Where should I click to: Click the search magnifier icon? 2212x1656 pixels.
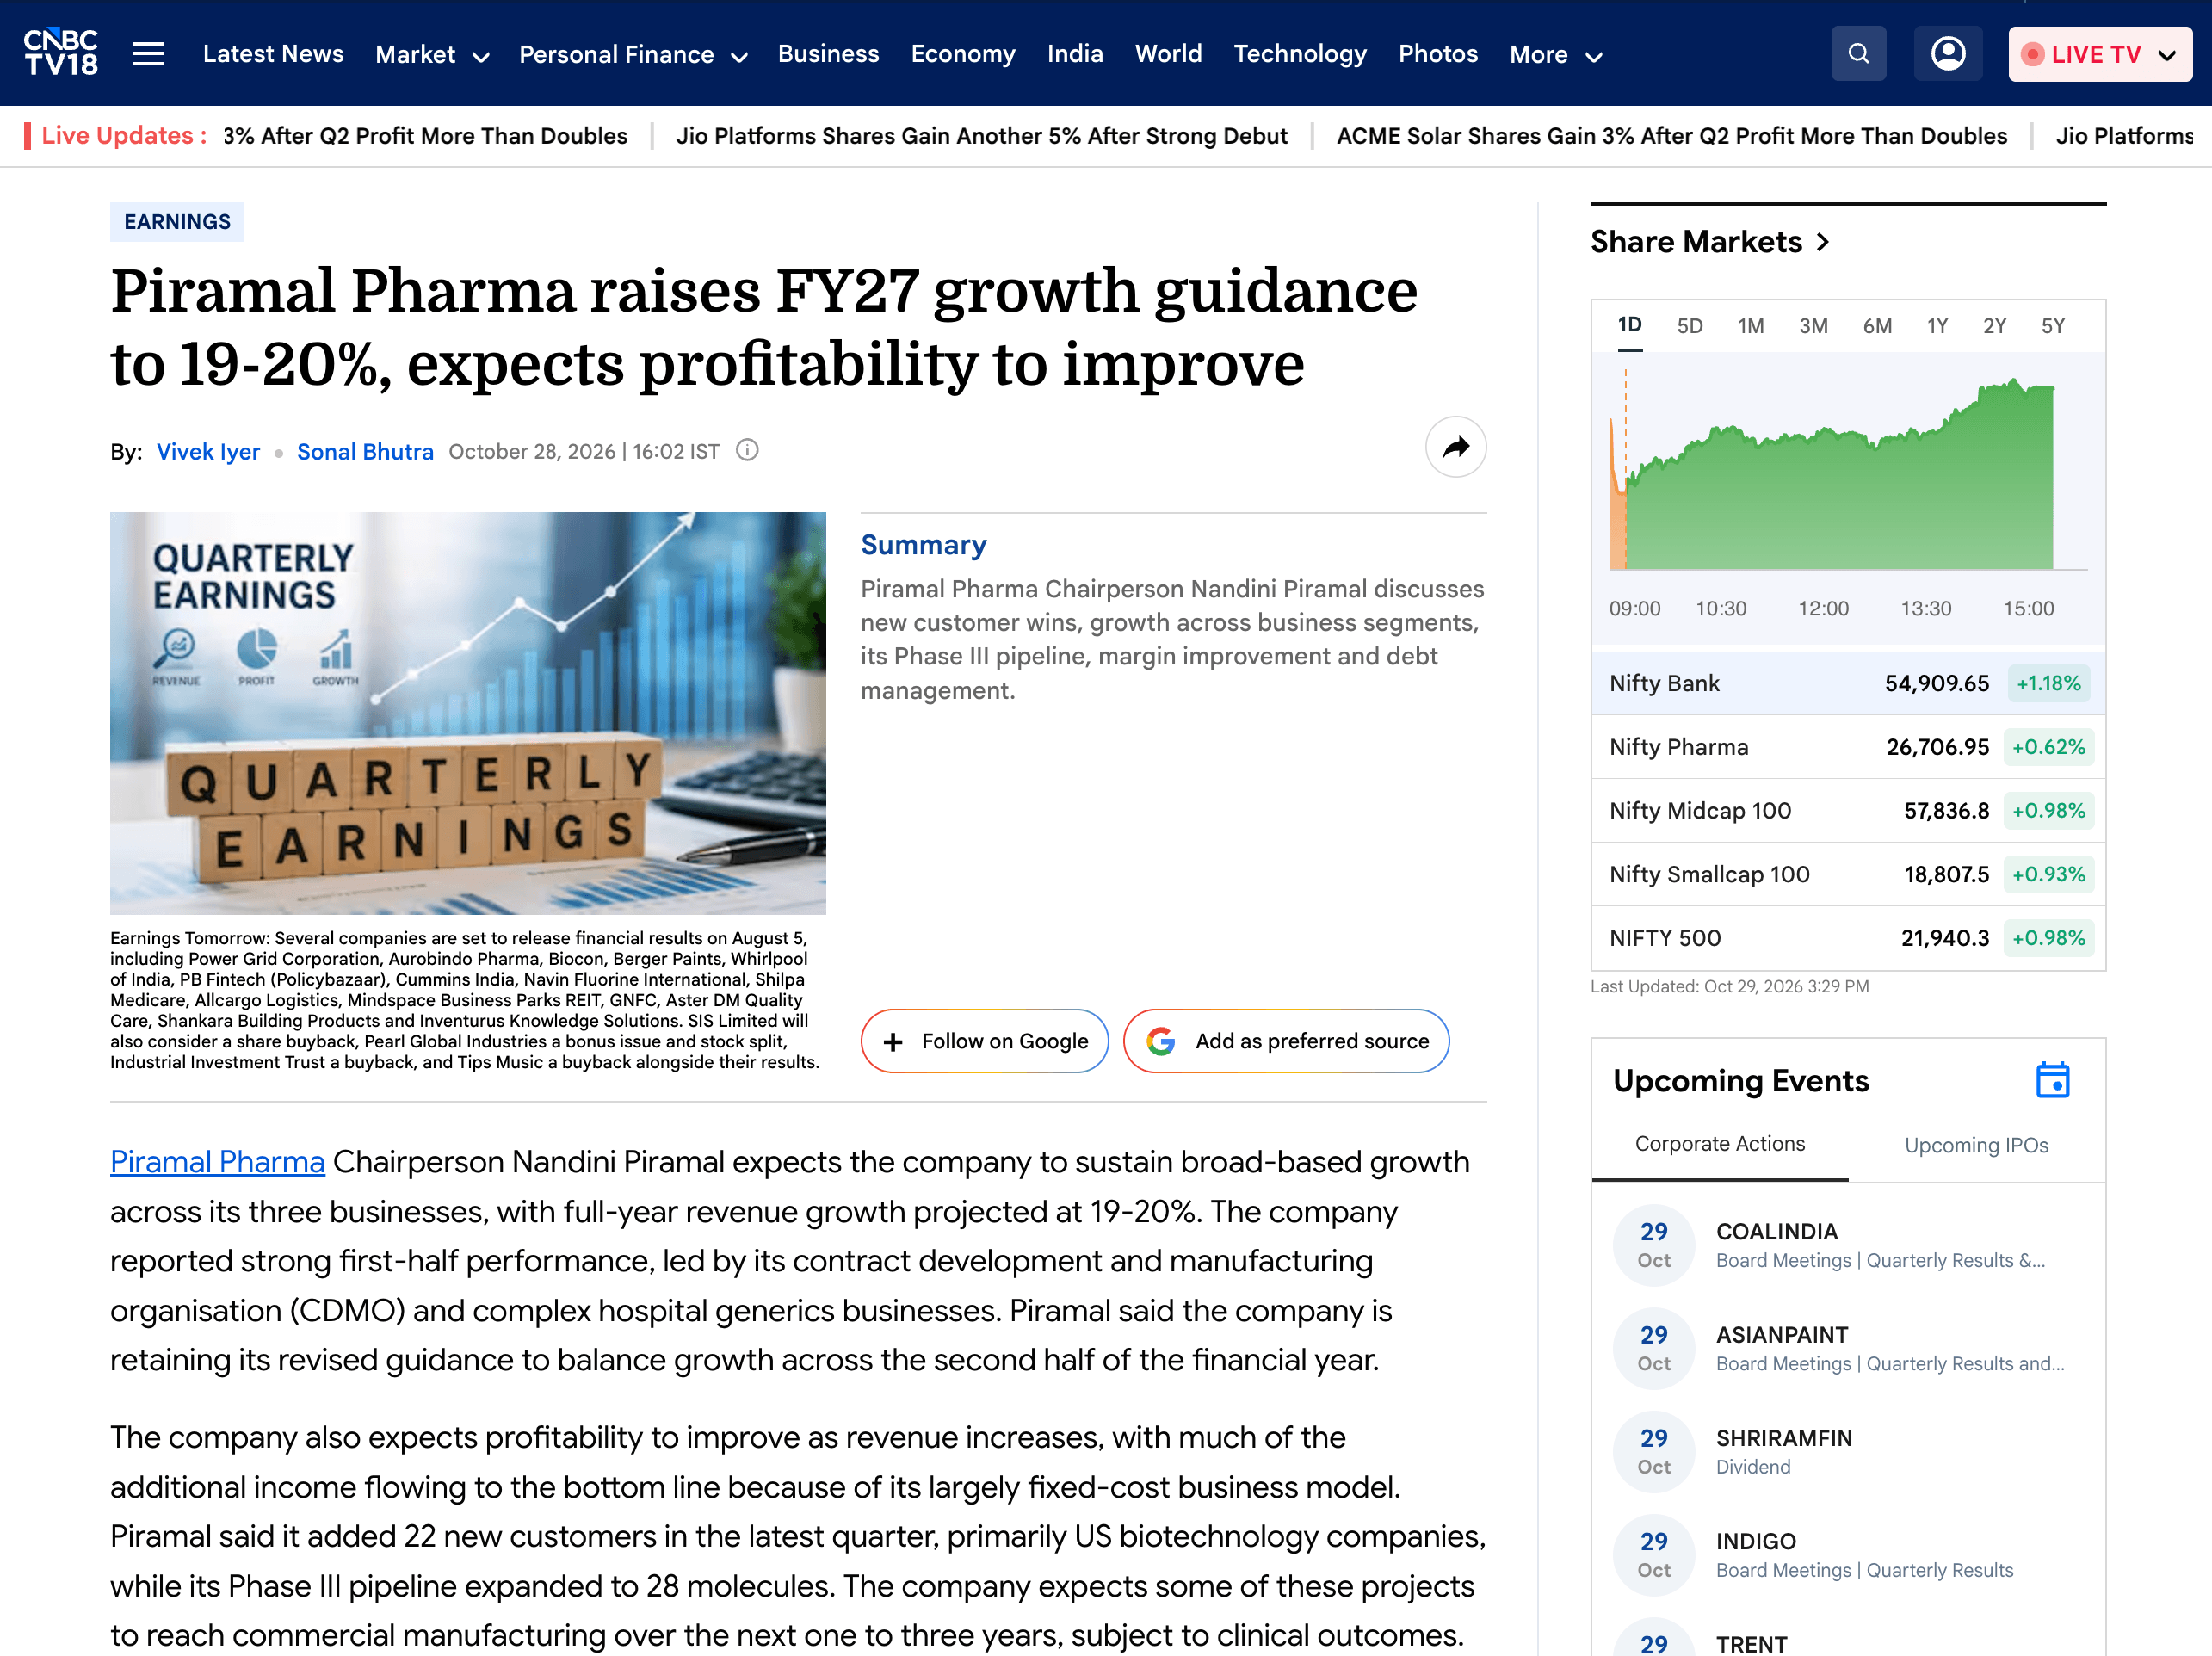1858,53
